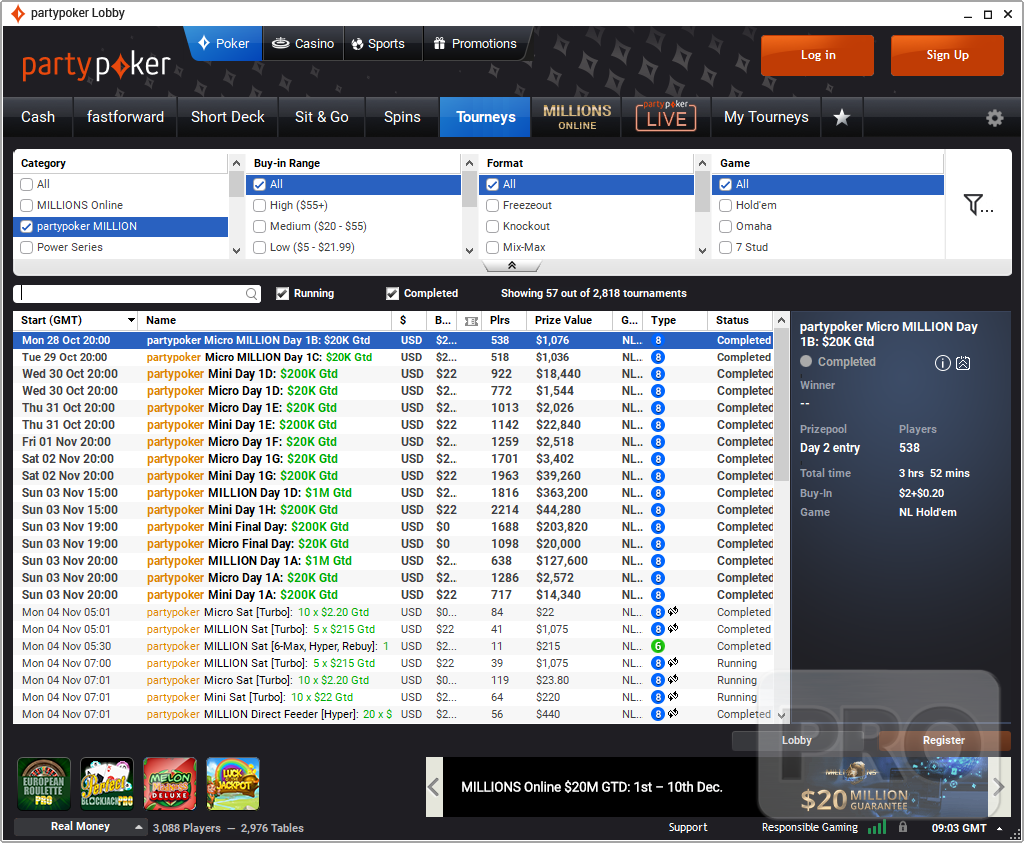
Task: Check Freezeout format checkbox
Action: (492, 206)
